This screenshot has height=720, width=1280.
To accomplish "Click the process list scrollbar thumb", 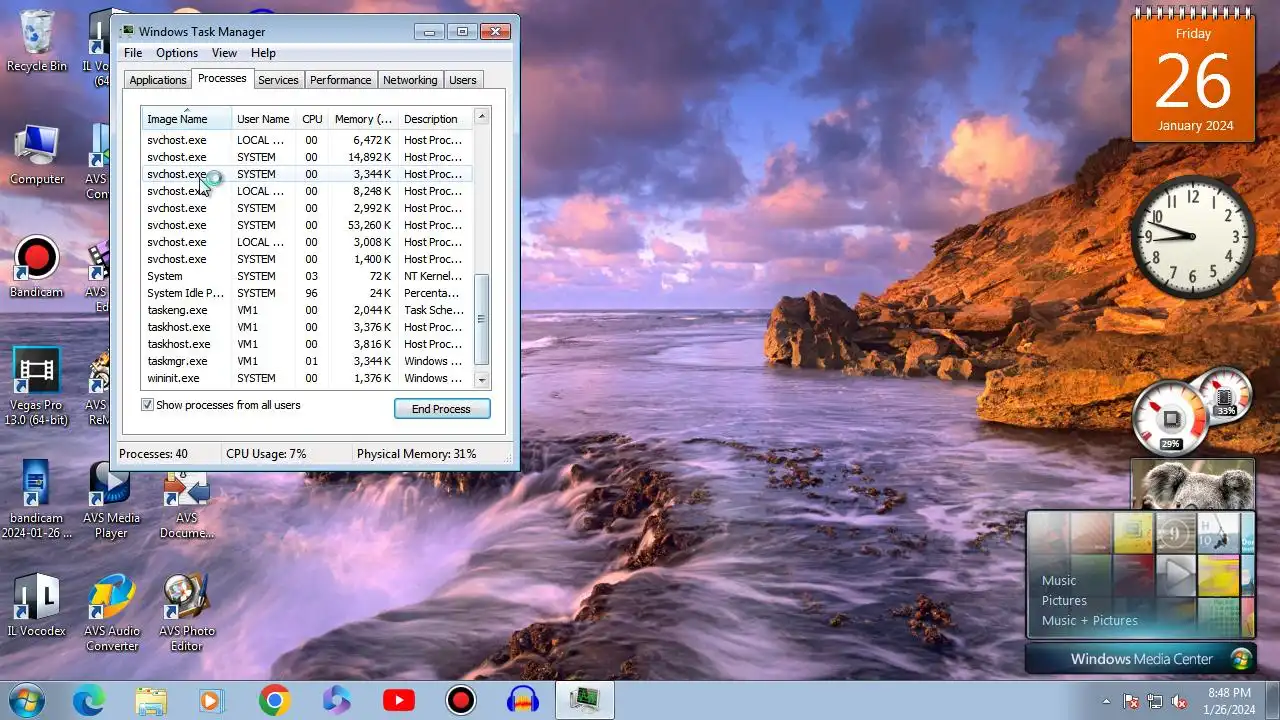I will point(482,319).
